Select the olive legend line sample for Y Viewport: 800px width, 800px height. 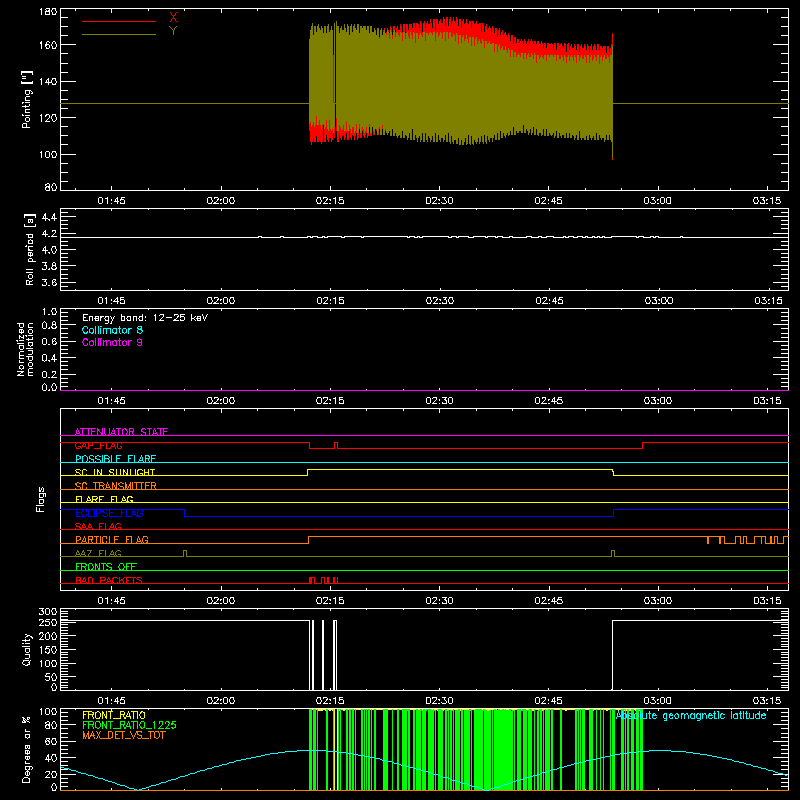[119, 35]
